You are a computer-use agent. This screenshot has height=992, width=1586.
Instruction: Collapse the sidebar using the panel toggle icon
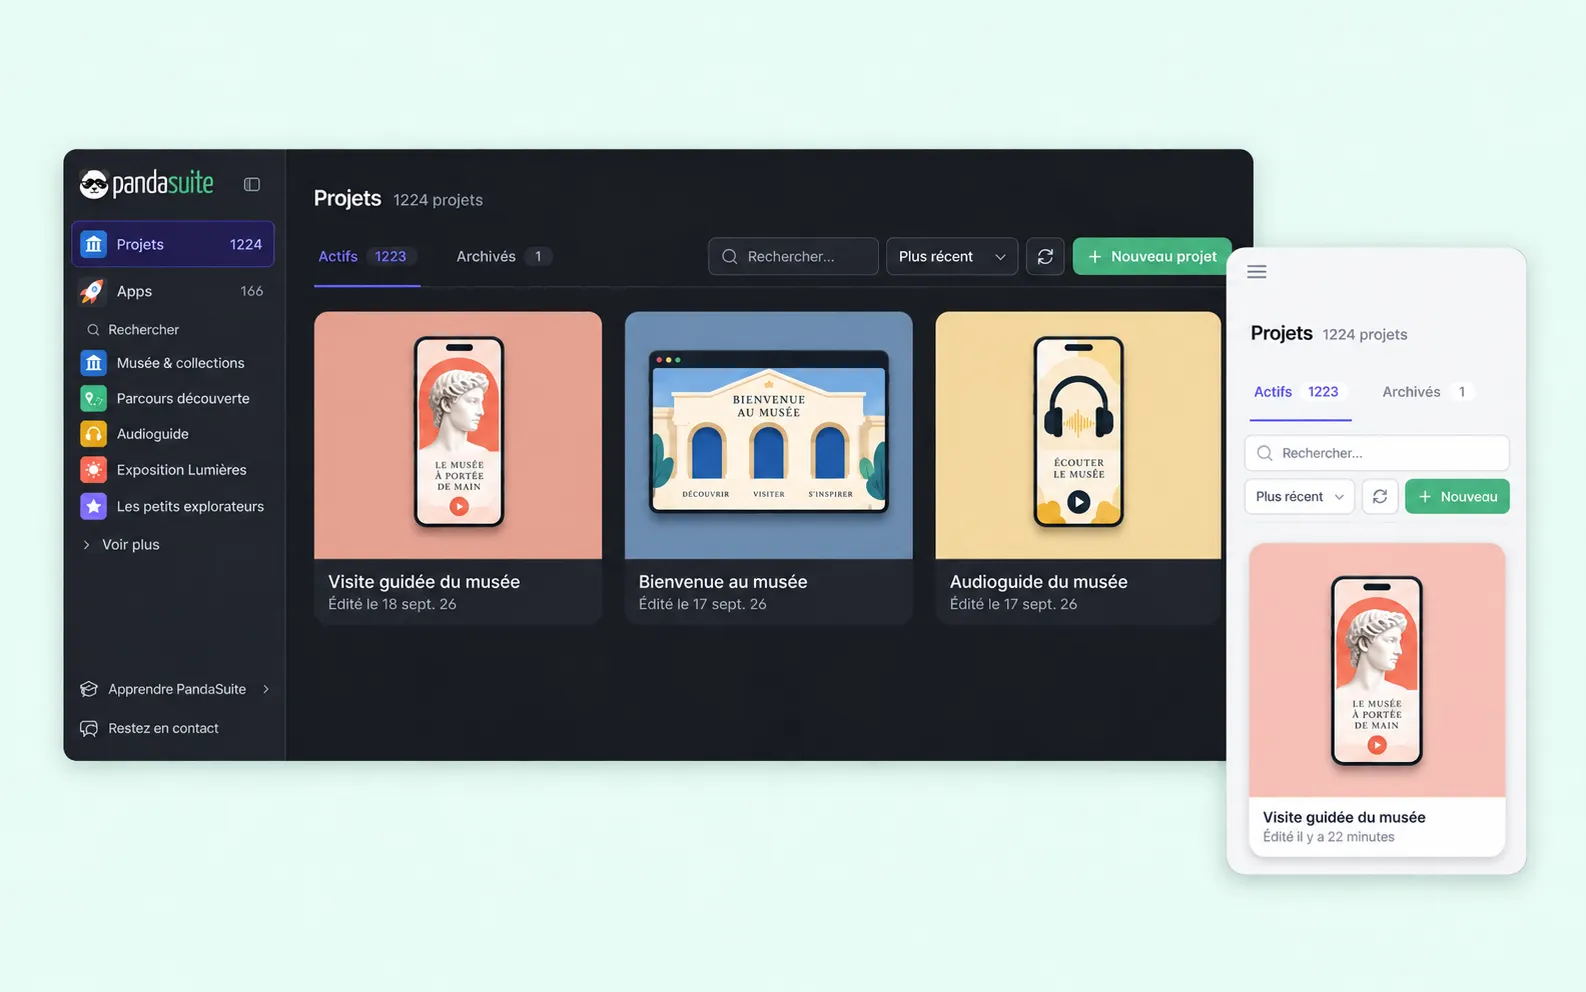pos(252,185)
